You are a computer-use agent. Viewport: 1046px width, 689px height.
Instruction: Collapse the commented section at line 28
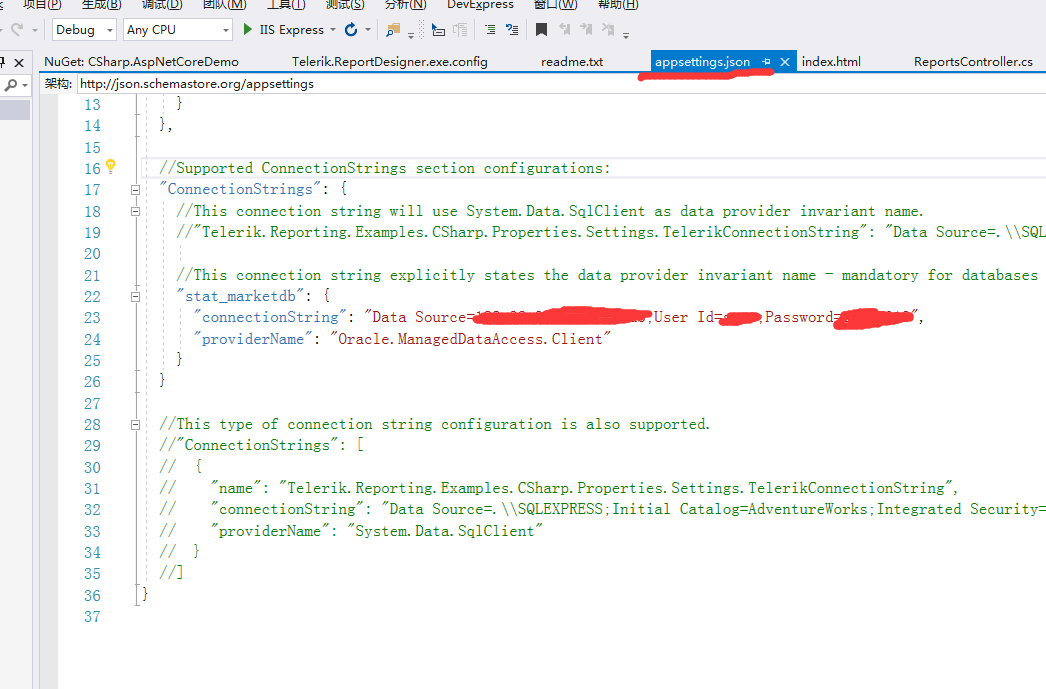point(135,425)
